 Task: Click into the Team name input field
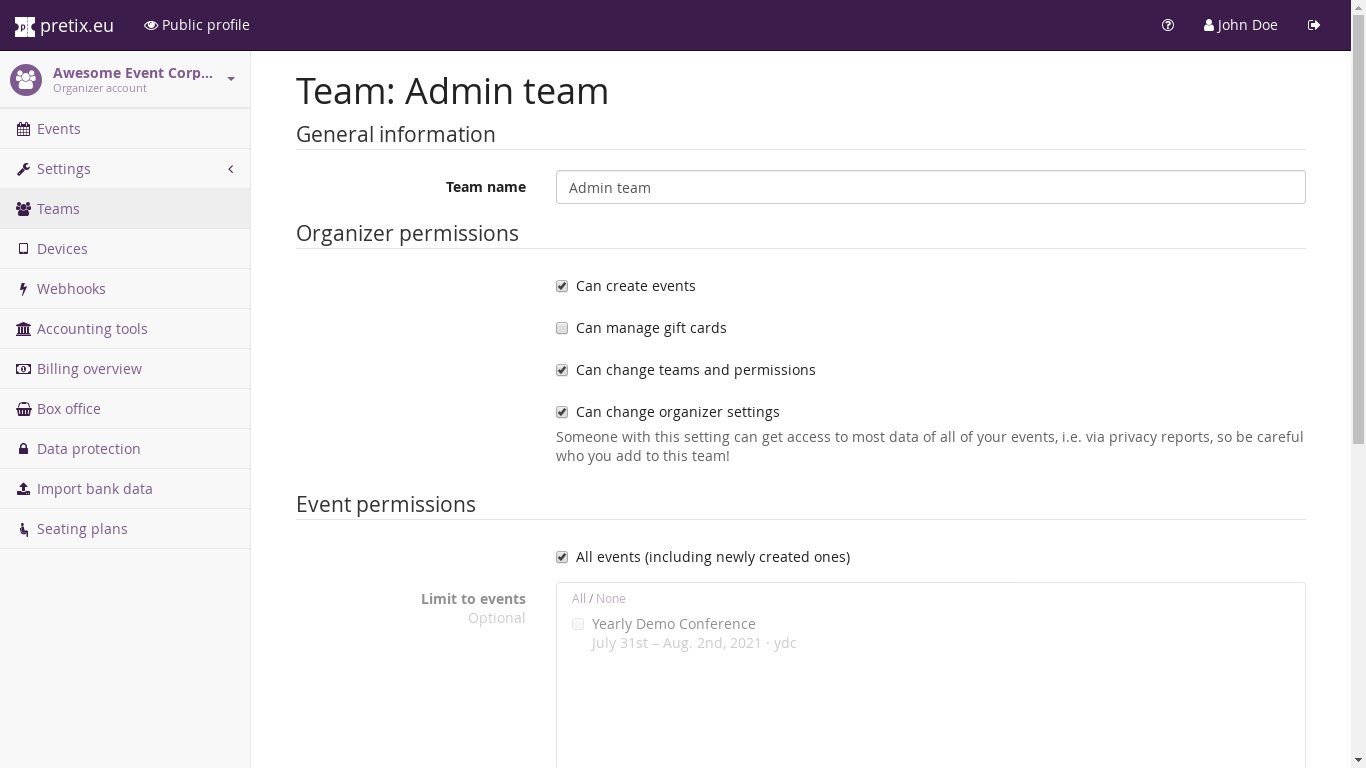coord(930,187)
